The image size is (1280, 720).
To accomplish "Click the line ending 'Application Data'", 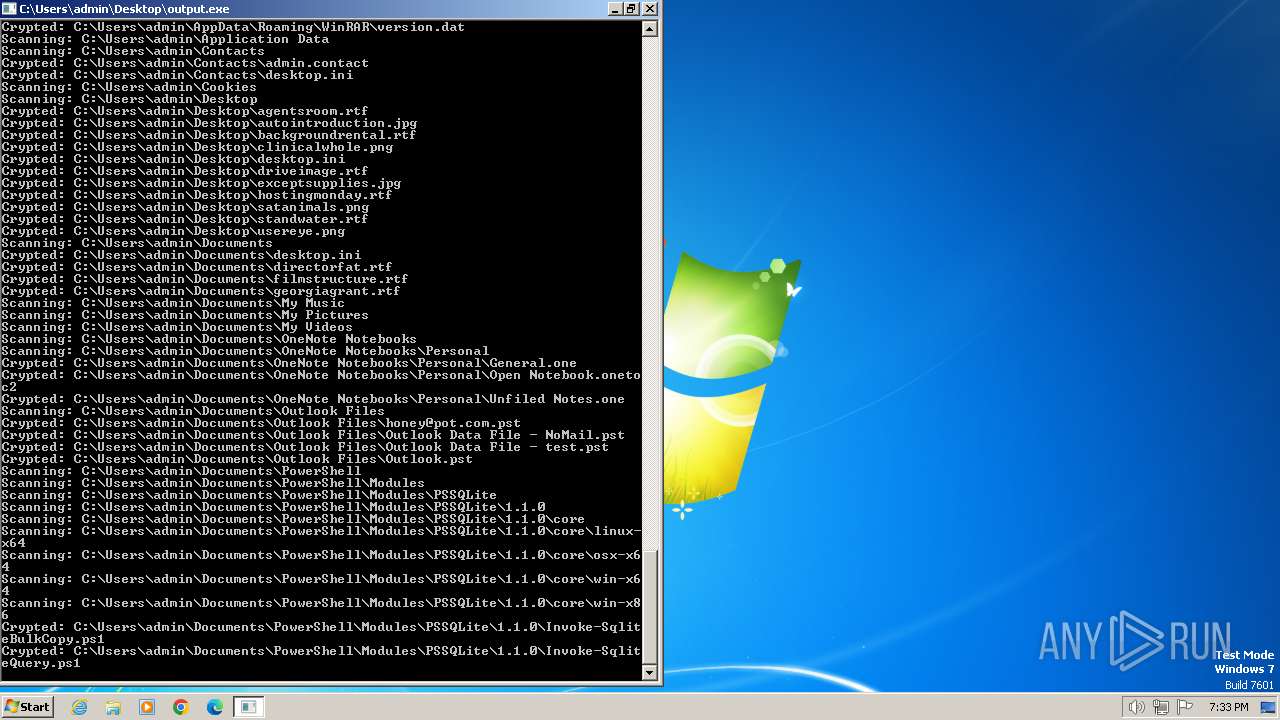I will (165, 39).
